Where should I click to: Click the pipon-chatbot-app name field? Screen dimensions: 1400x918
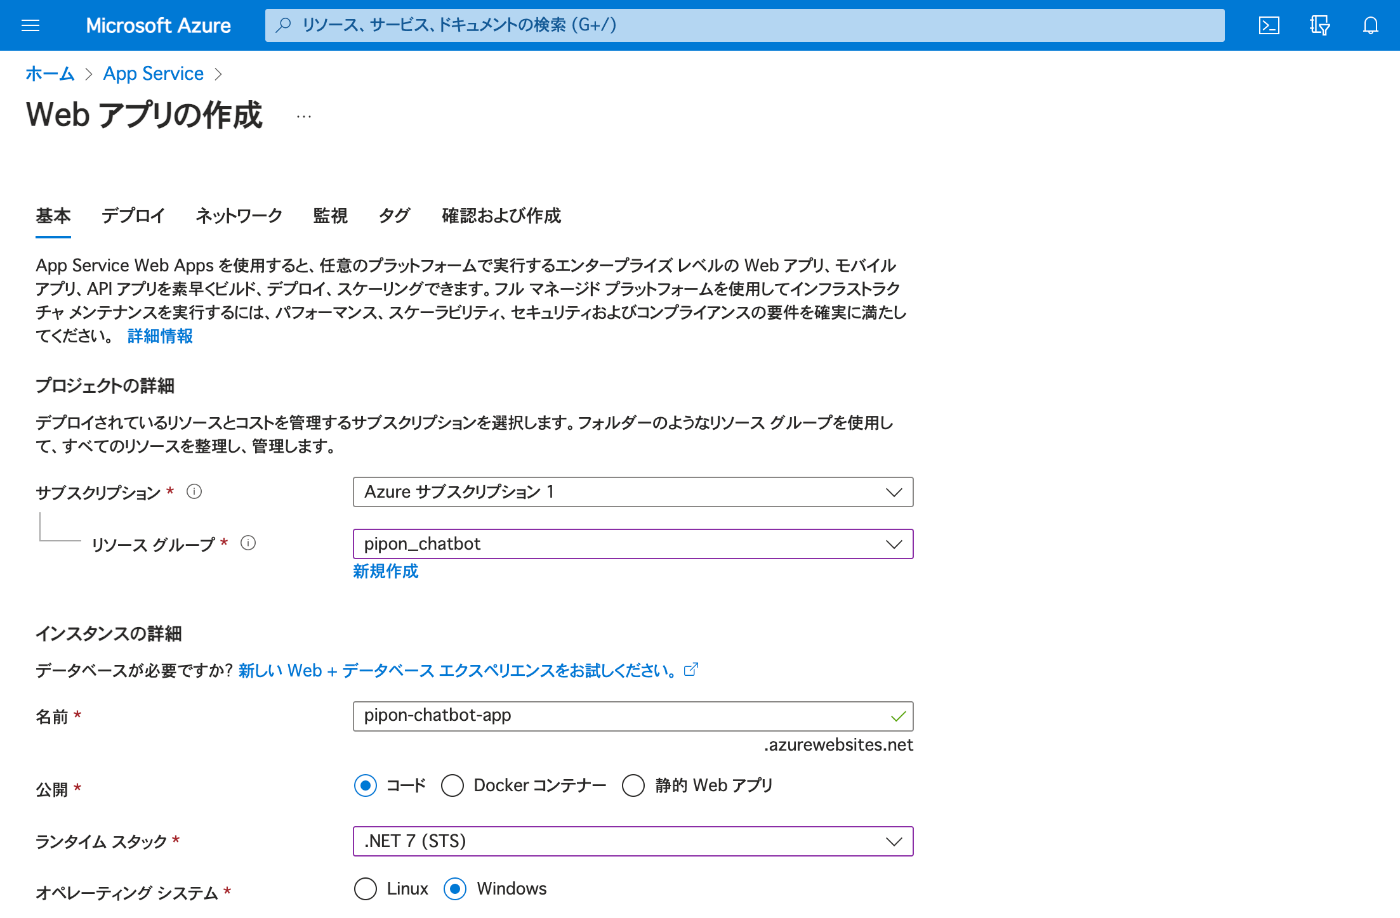(633, 716)
